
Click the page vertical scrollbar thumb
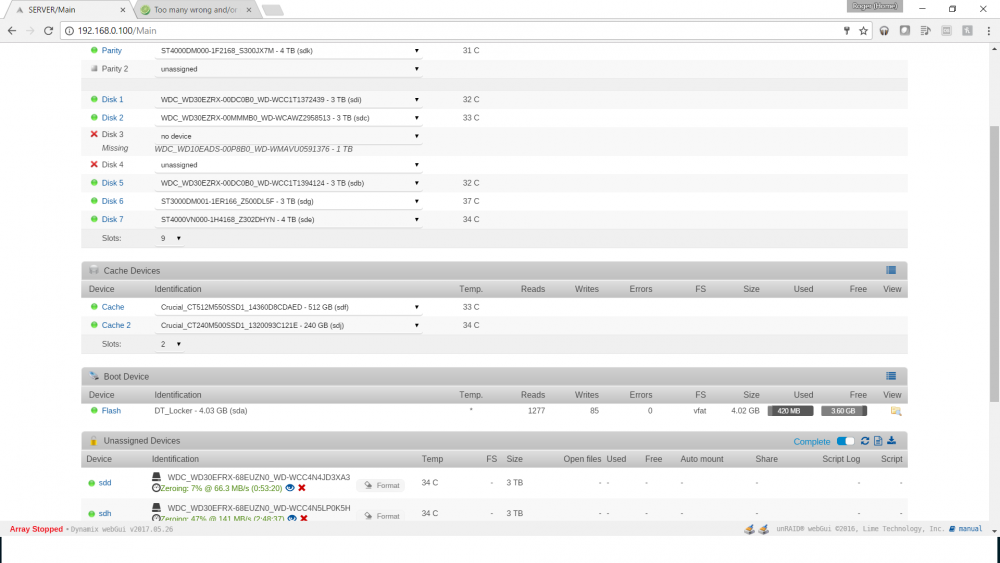coord(994,265)
